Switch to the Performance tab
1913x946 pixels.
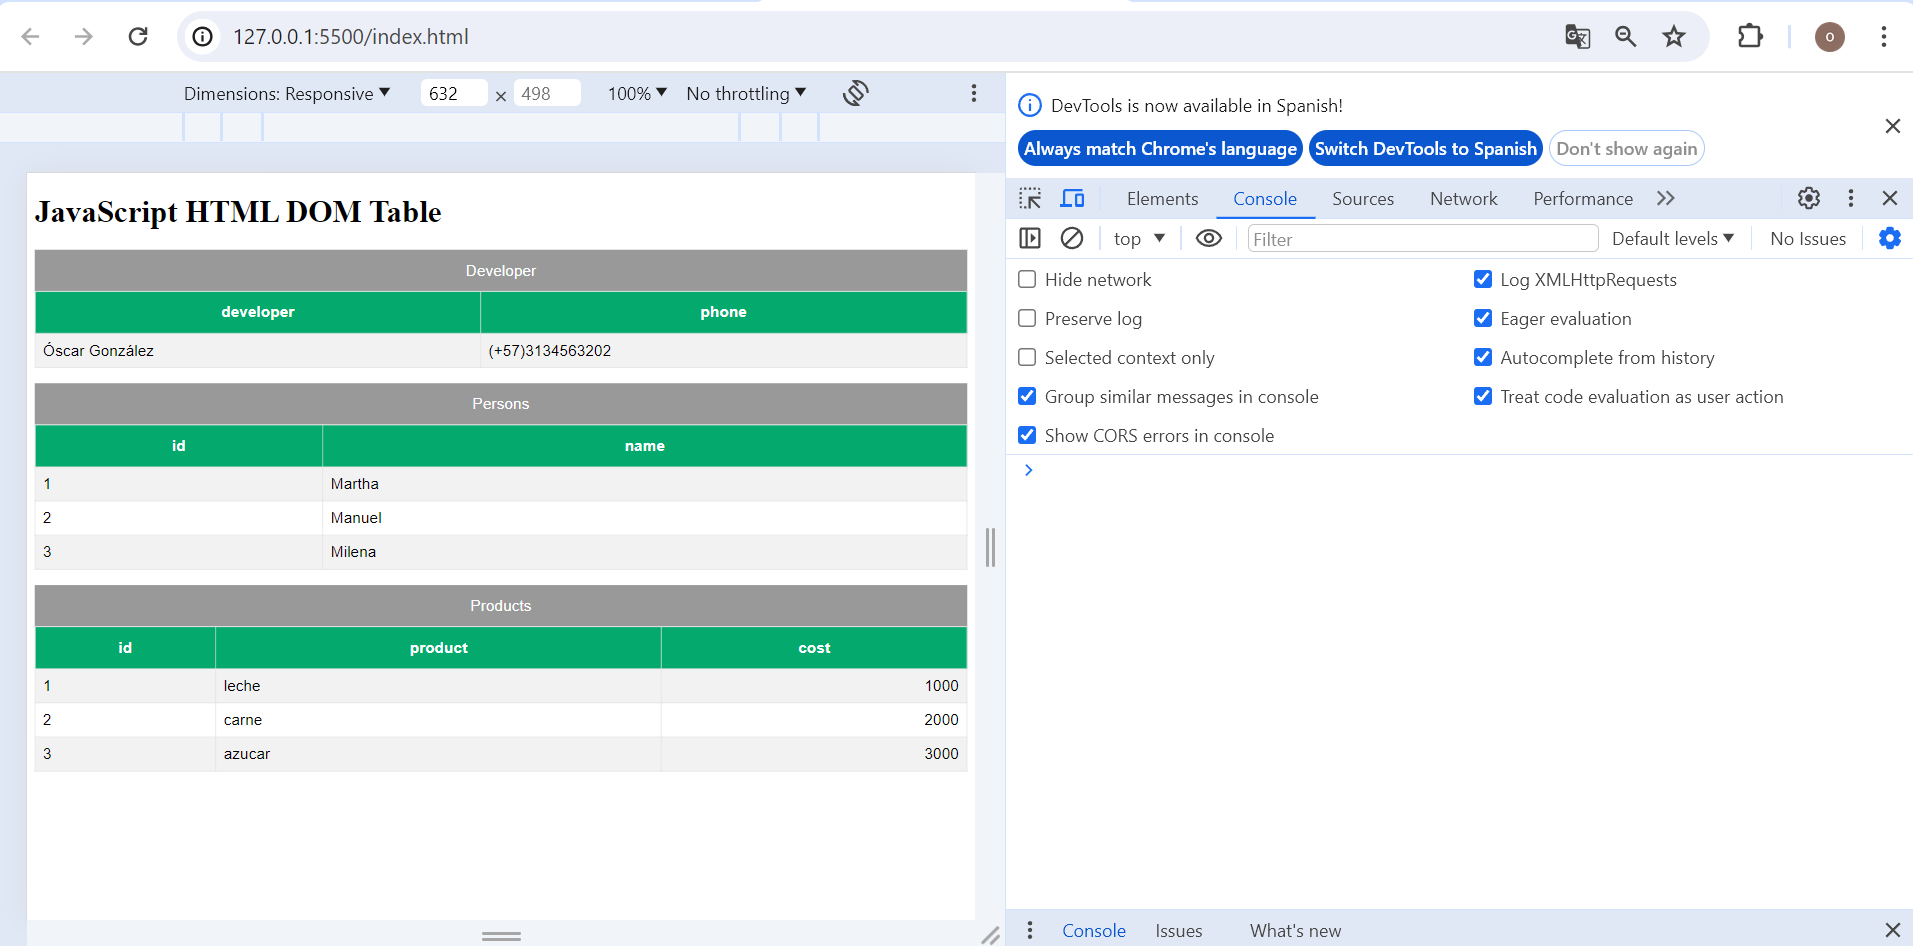click(1583, 198)
